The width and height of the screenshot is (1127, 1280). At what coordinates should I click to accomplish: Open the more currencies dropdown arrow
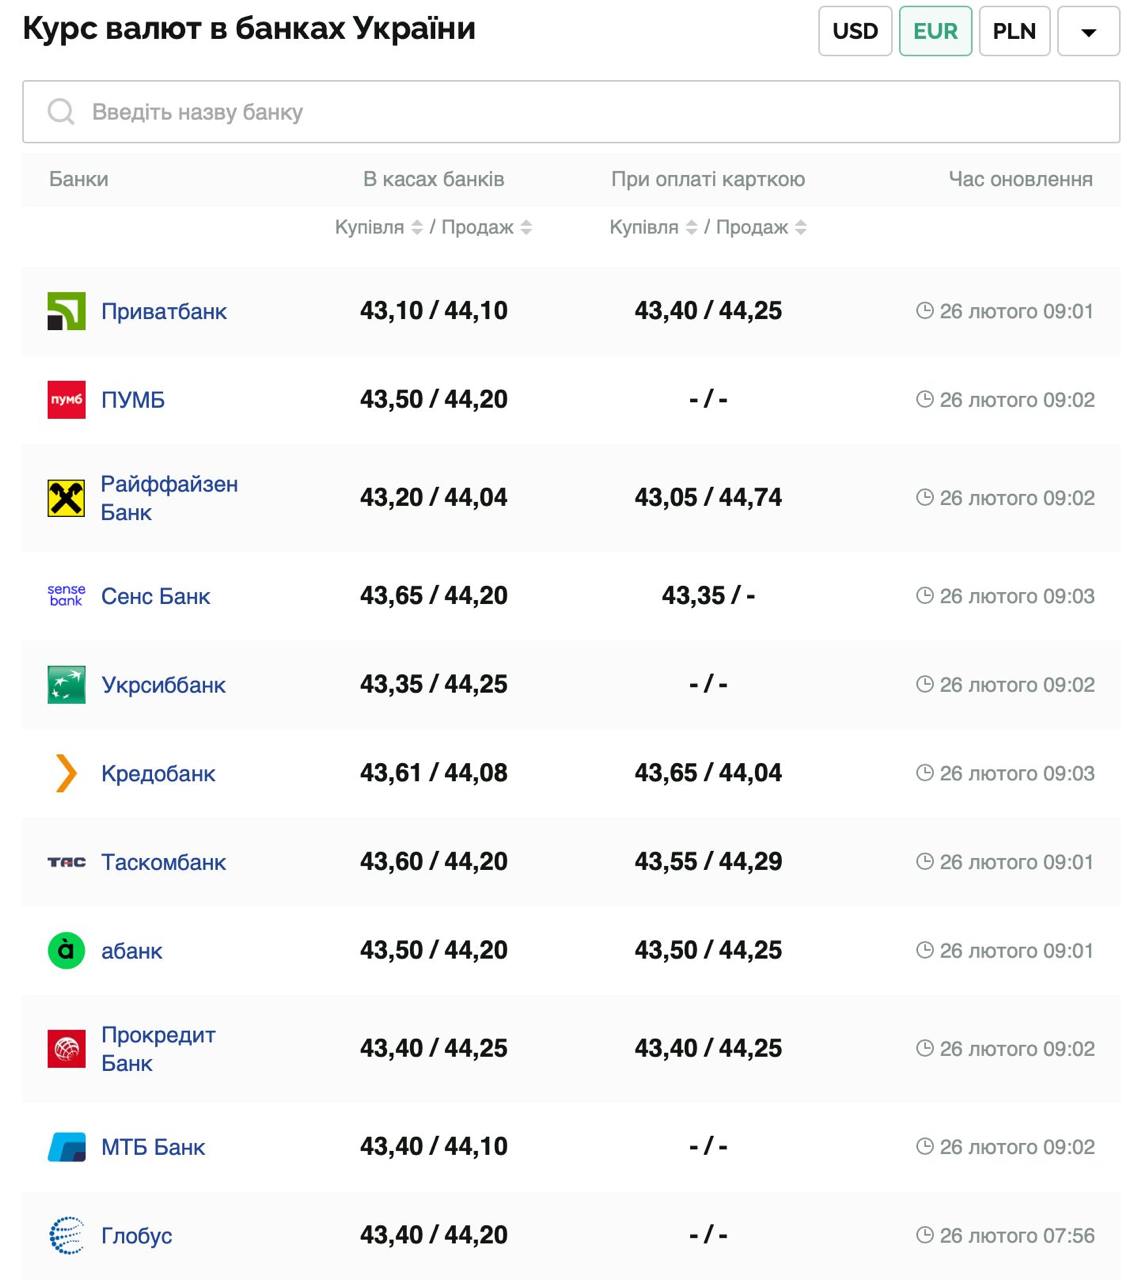click(x=1088, y=31)
